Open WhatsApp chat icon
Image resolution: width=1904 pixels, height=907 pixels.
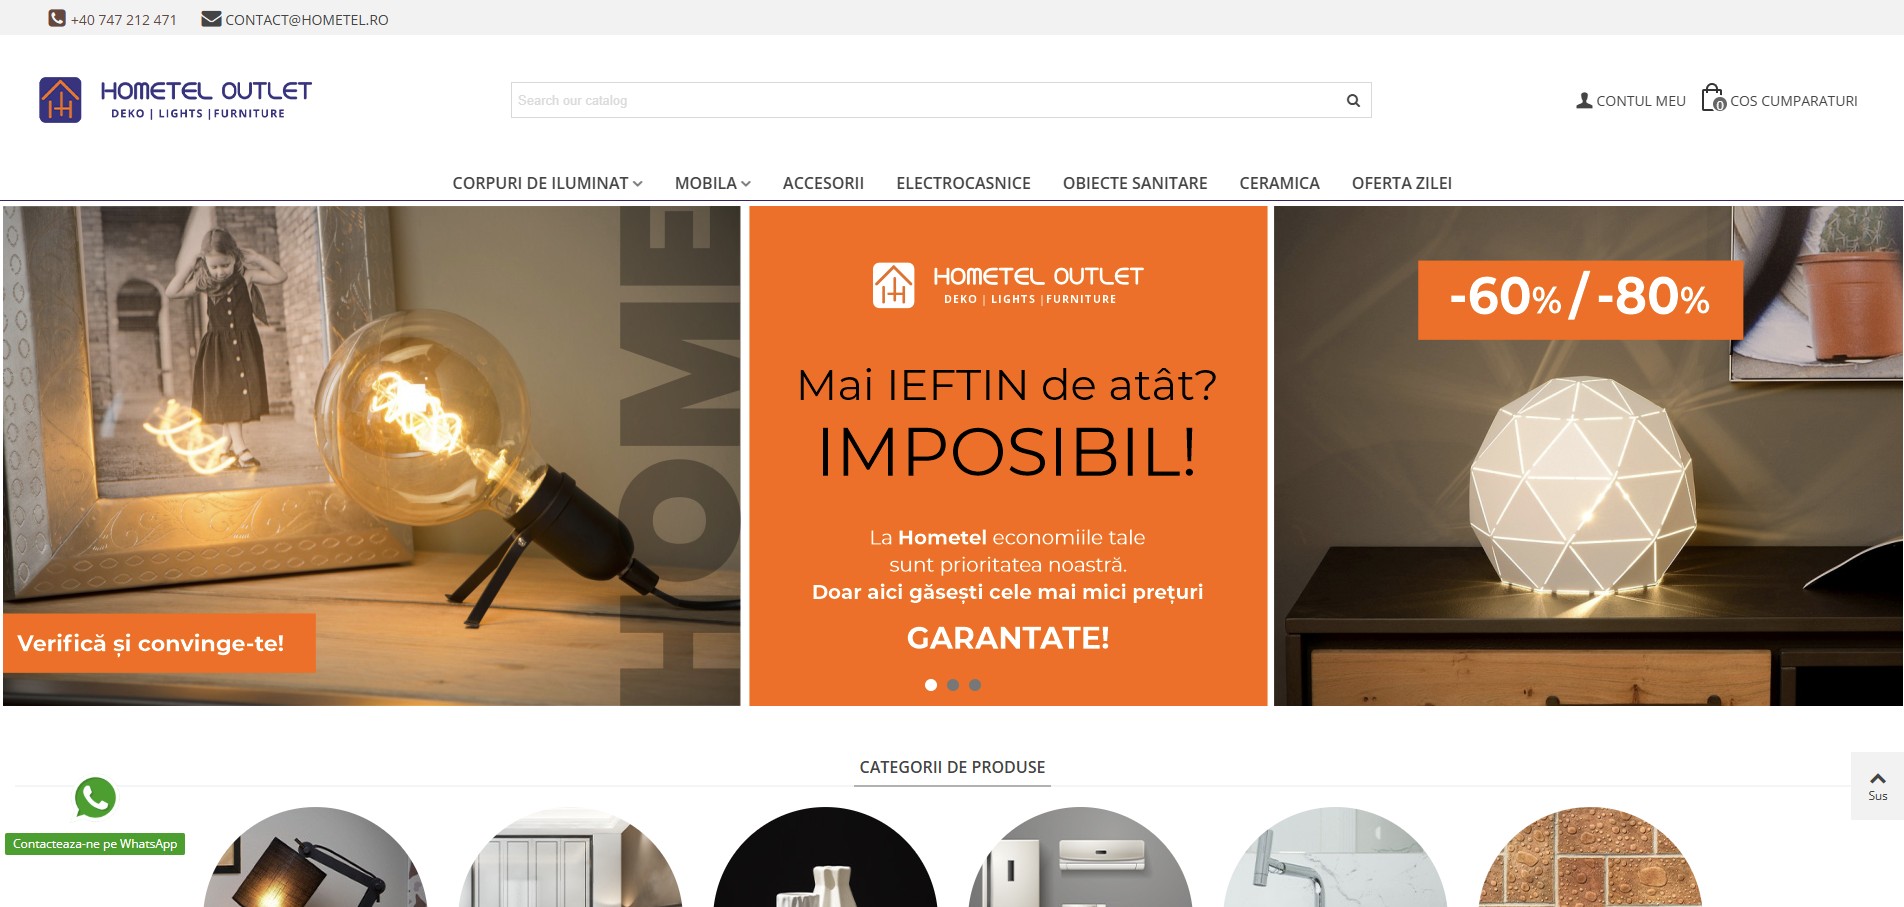(95, 797)
